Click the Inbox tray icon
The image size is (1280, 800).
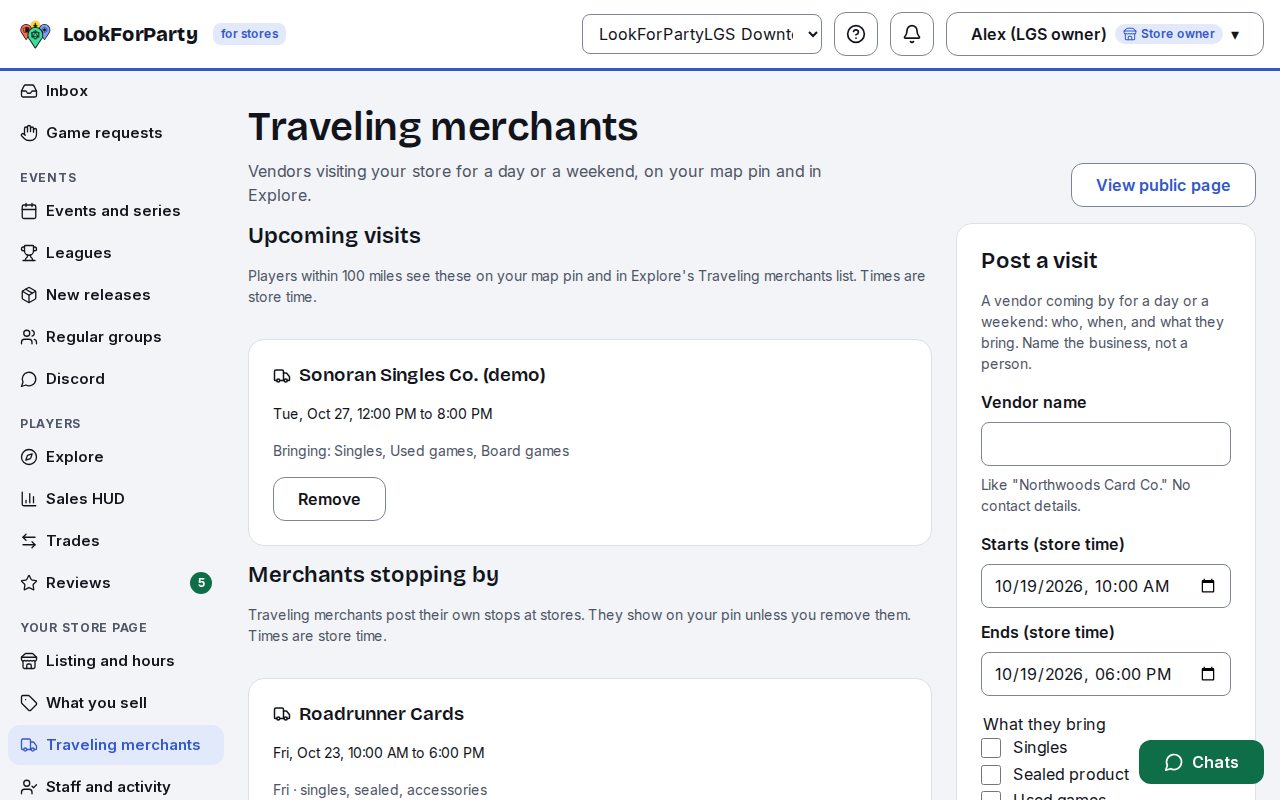click(x=29, y=91)
